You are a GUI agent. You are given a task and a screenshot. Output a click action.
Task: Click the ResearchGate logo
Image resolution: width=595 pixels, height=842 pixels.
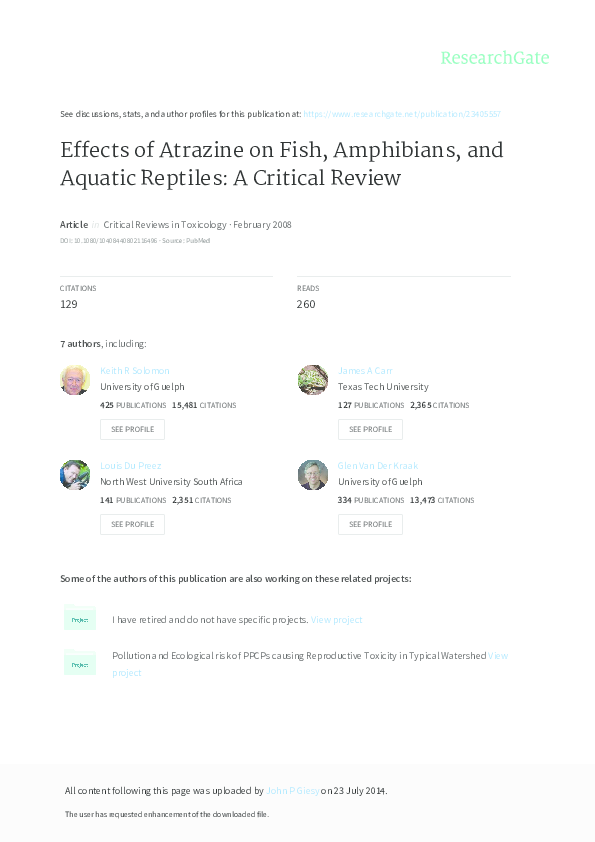click(x=497, y=58)
